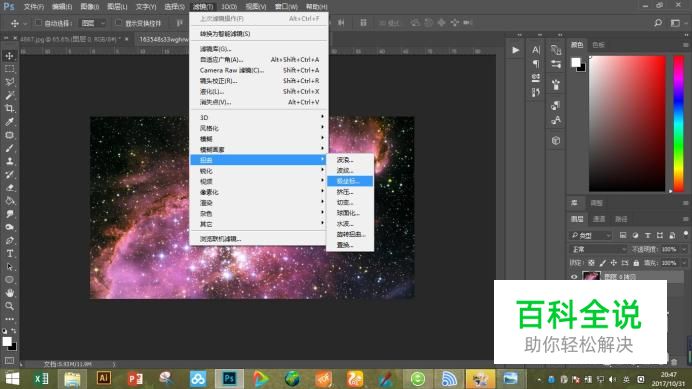
Task: Select the Path Selection arrow tool
Action: click(9, 267)
